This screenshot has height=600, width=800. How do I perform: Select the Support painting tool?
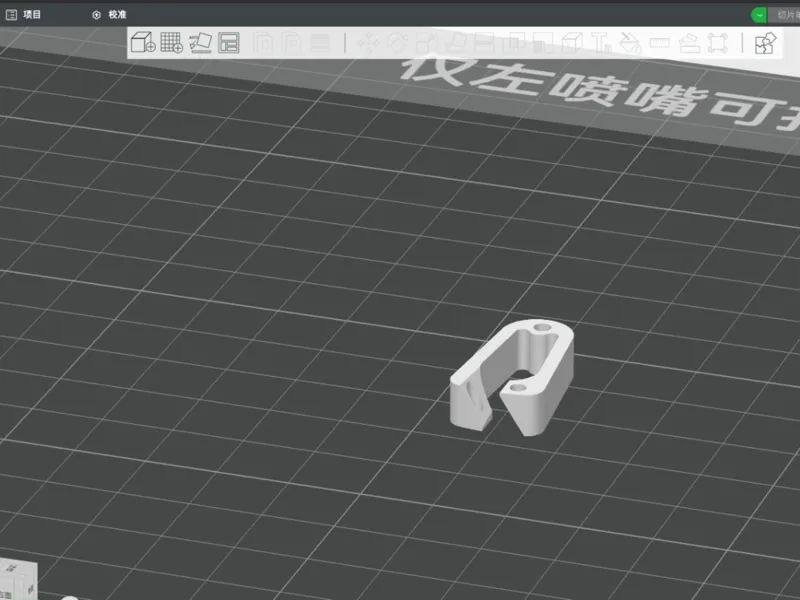[543, 43]
